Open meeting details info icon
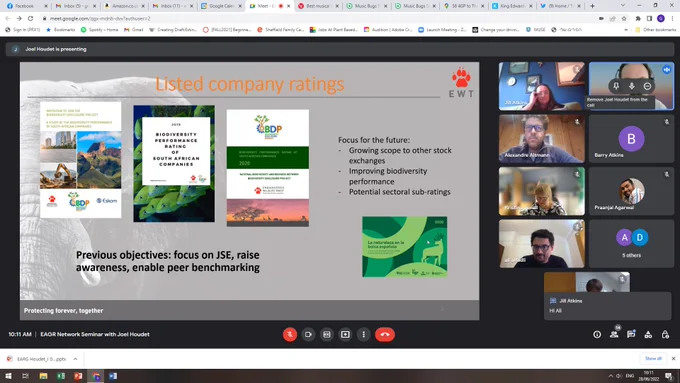 coord(597,334)
